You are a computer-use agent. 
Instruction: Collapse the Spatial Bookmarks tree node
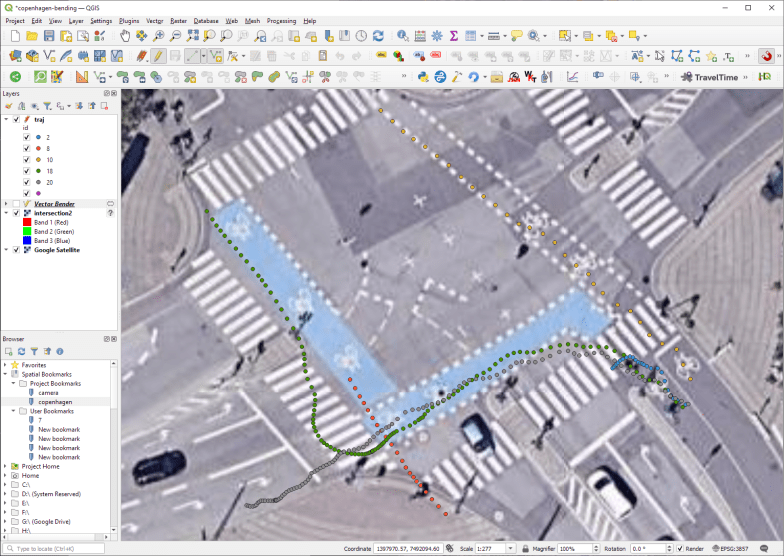(x=7, y=374)
